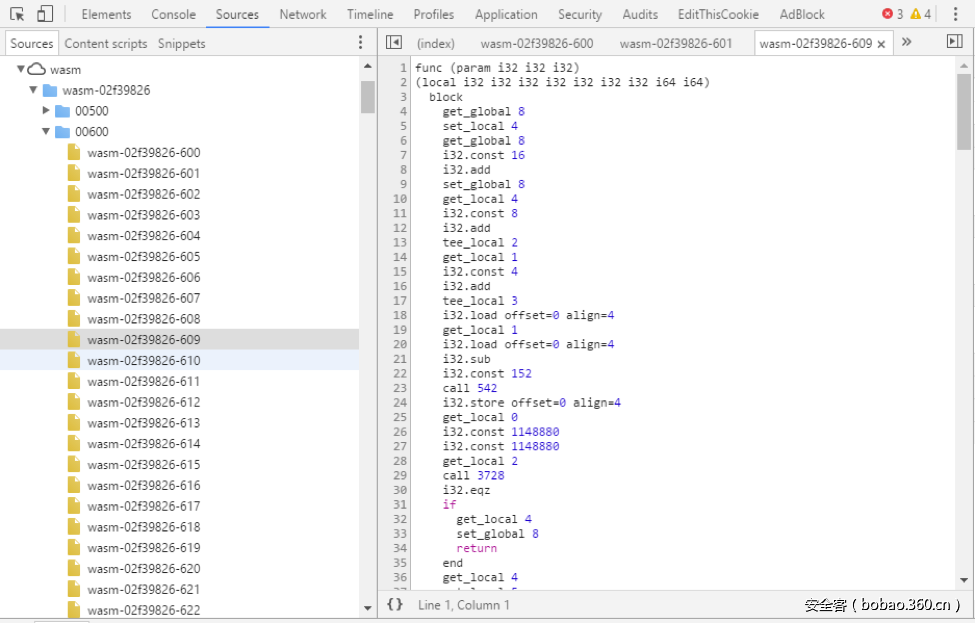This screenshot has width=975, height=623.
Task: Open the DevTools three-dot menu
Action: pos(957,14)
